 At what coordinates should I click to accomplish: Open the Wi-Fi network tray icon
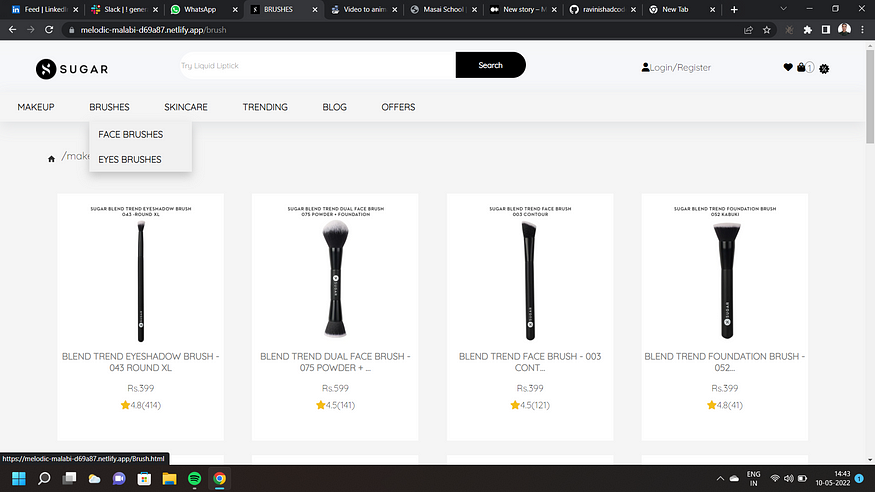point(775,479)
